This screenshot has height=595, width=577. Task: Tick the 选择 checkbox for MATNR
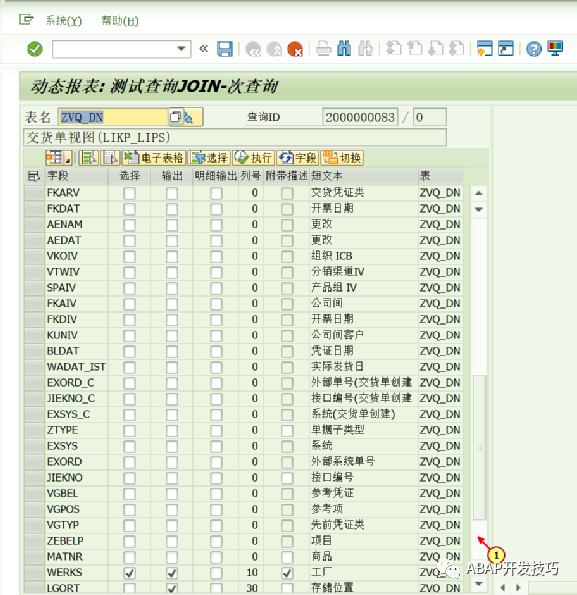click(x=129, y=557)
